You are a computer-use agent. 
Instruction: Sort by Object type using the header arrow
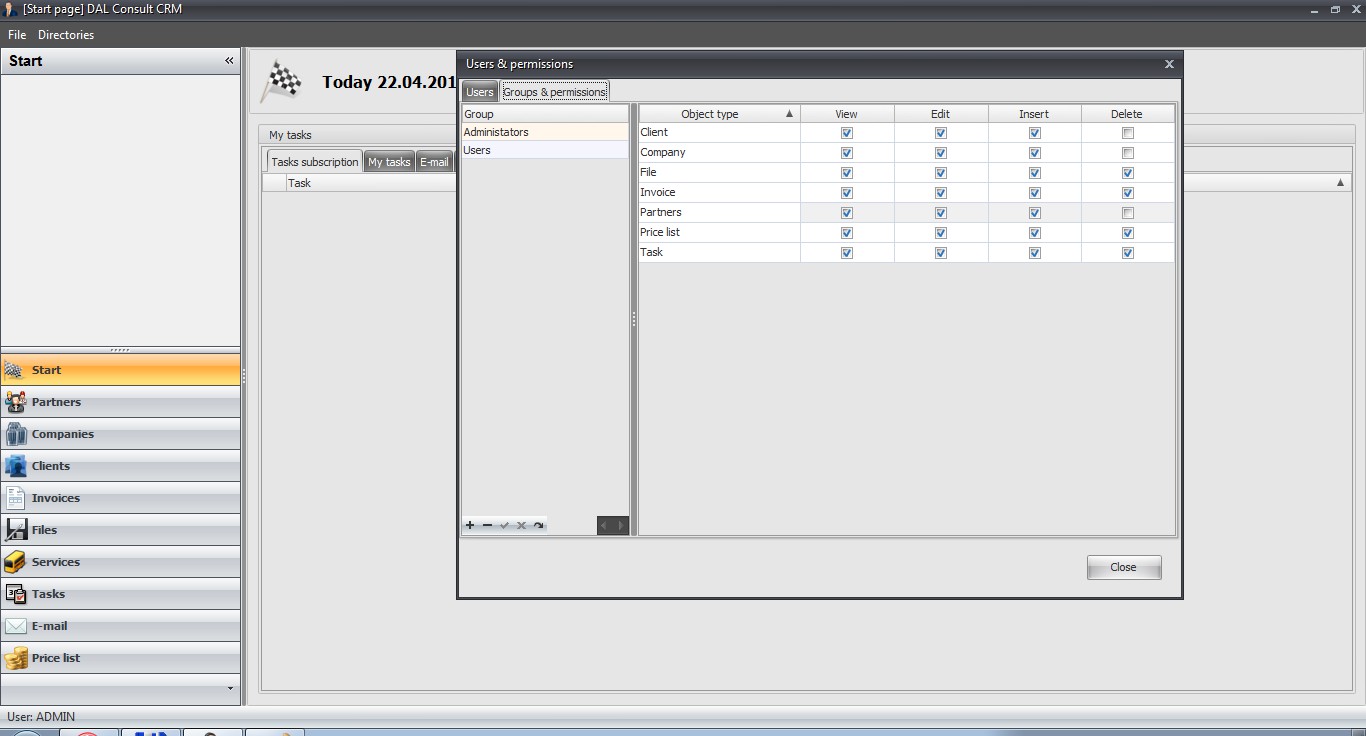789,114
